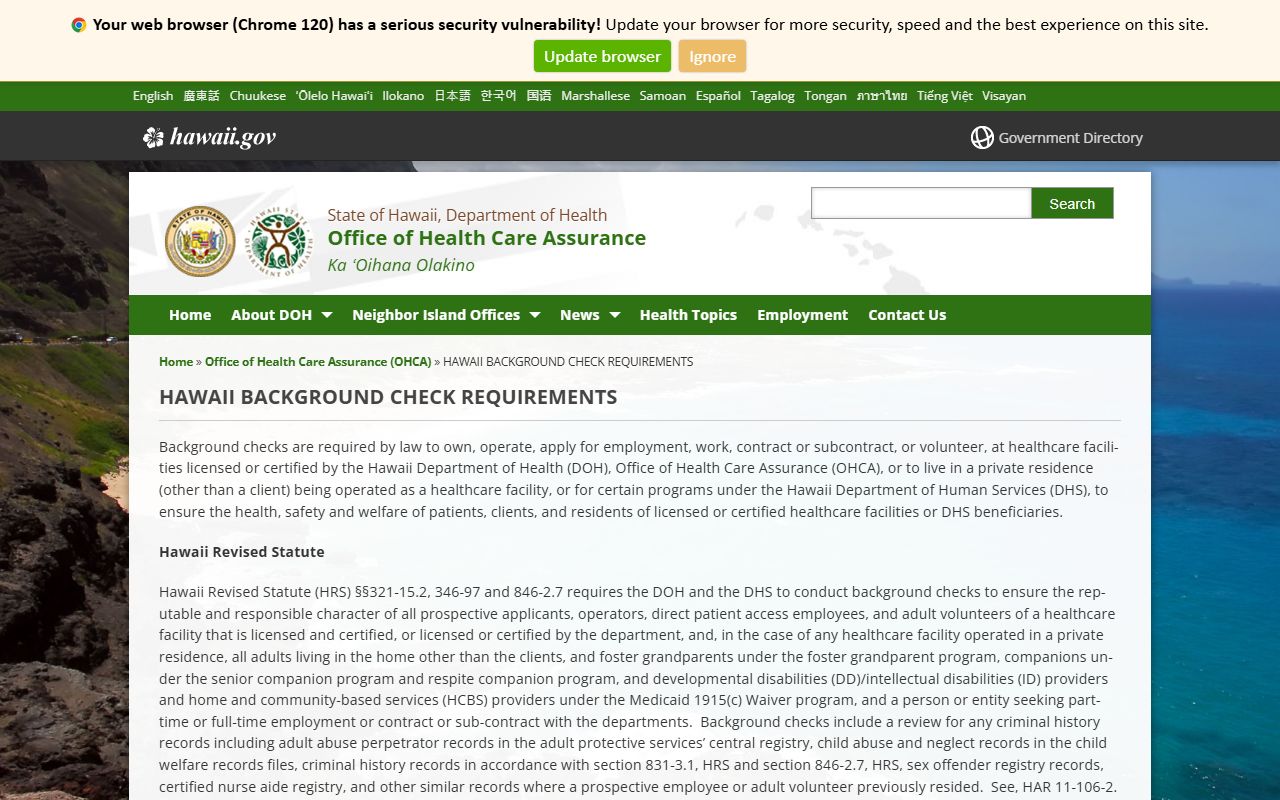Click the Home breadcrumb link
The height and width of the screenshot is (800, 1280).
pos(176,362)
